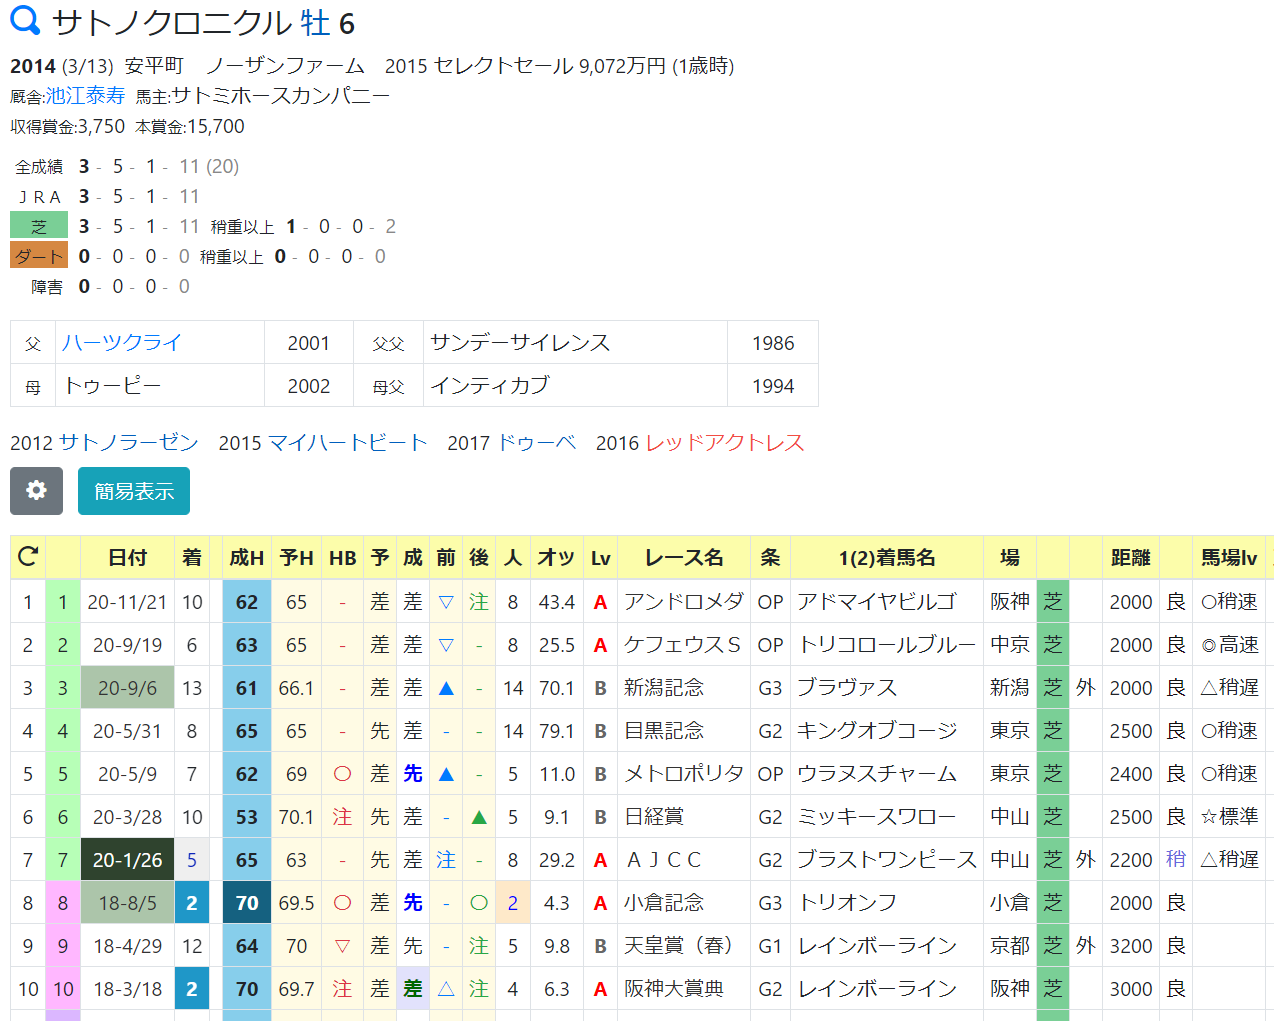Image resolution: width=1274 pixels, height=1021 pixels.
Task: Click green circle in 小倉記念 row
Action: click(479, 903)
